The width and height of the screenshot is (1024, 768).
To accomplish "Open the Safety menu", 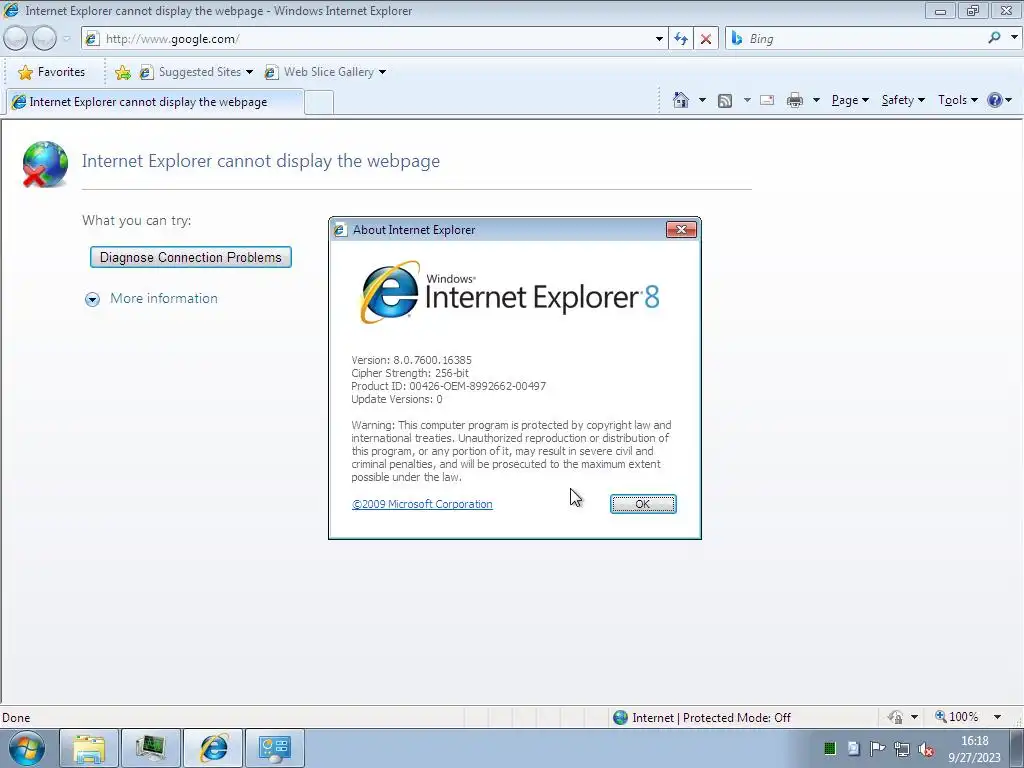I will [x=903, y=100].
